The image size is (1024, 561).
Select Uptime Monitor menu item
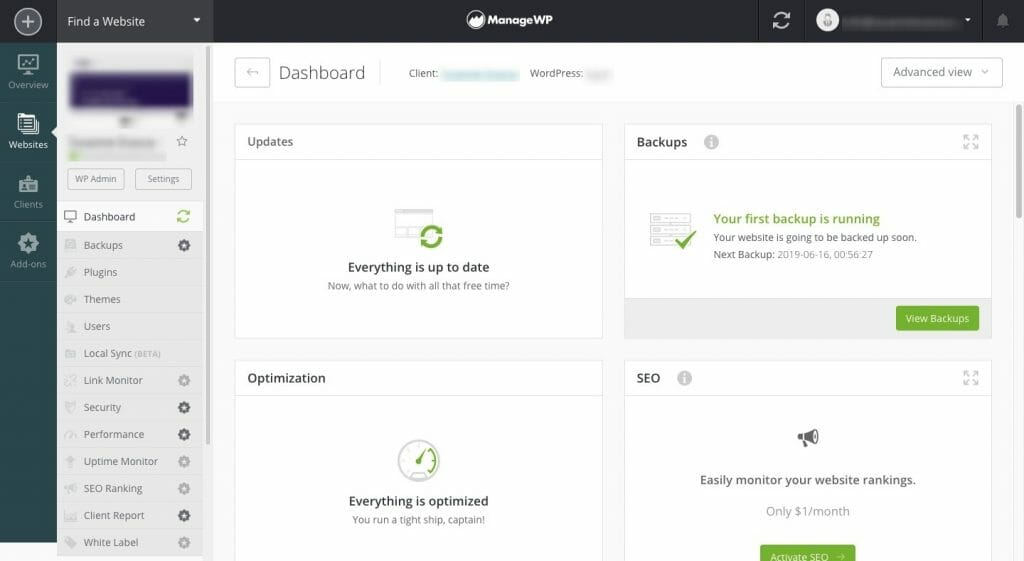click(x=130, y=461)
